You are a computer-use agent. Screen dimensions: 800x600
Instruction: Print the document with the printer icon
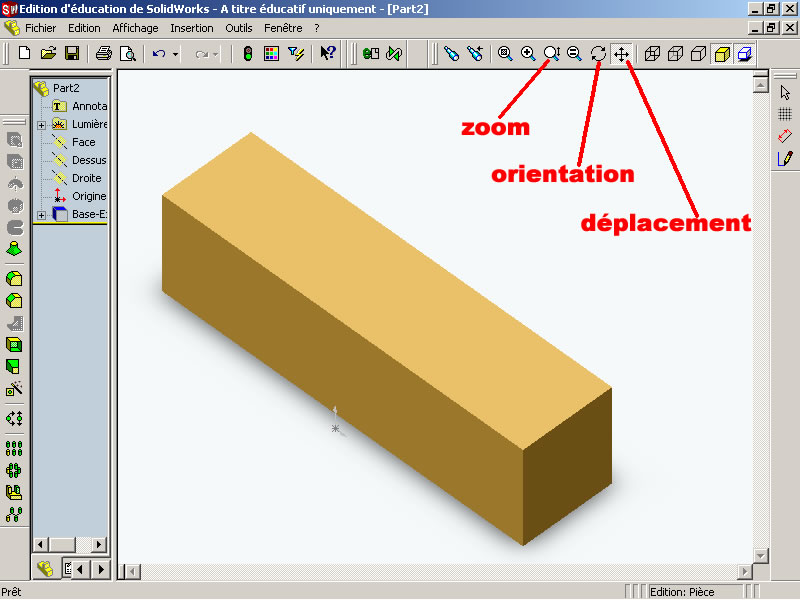click(x=104, y=53)
